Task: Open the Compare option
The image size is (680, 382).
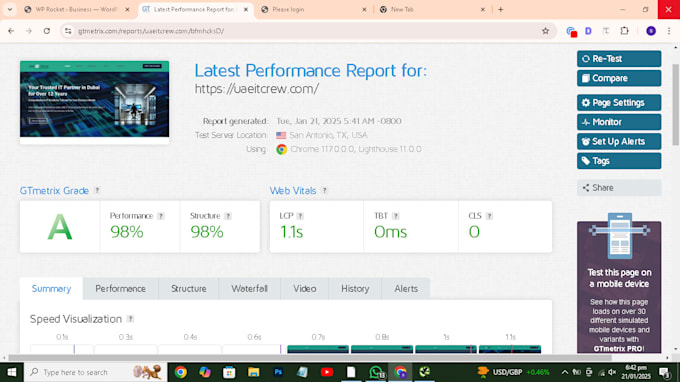Action: click(x=619, y=78)
